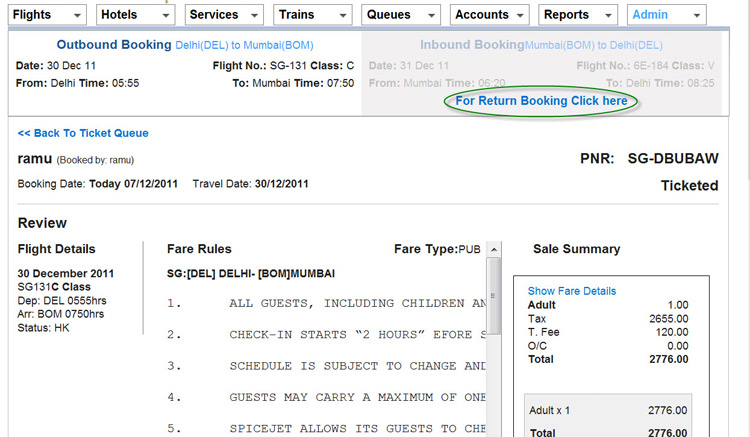
Task: Show Fare Details in Sale Summary
Action: coord(572,291)
